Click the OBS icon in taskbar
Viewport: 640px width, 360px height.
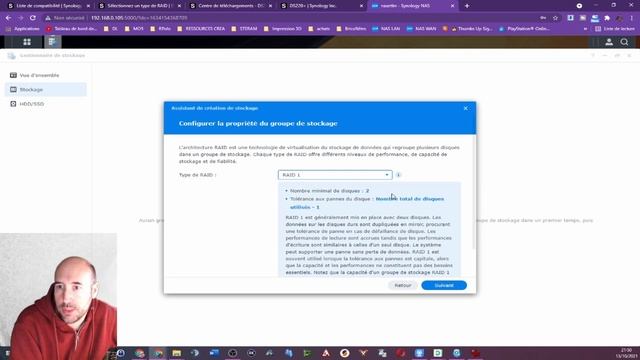(x=233, y=353)
